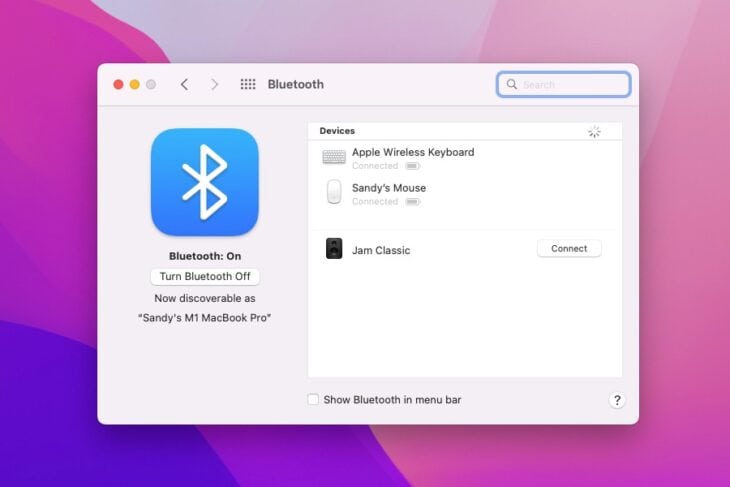
Task: Click the magnifying glass in search box
Action: [x=512, y=85]
